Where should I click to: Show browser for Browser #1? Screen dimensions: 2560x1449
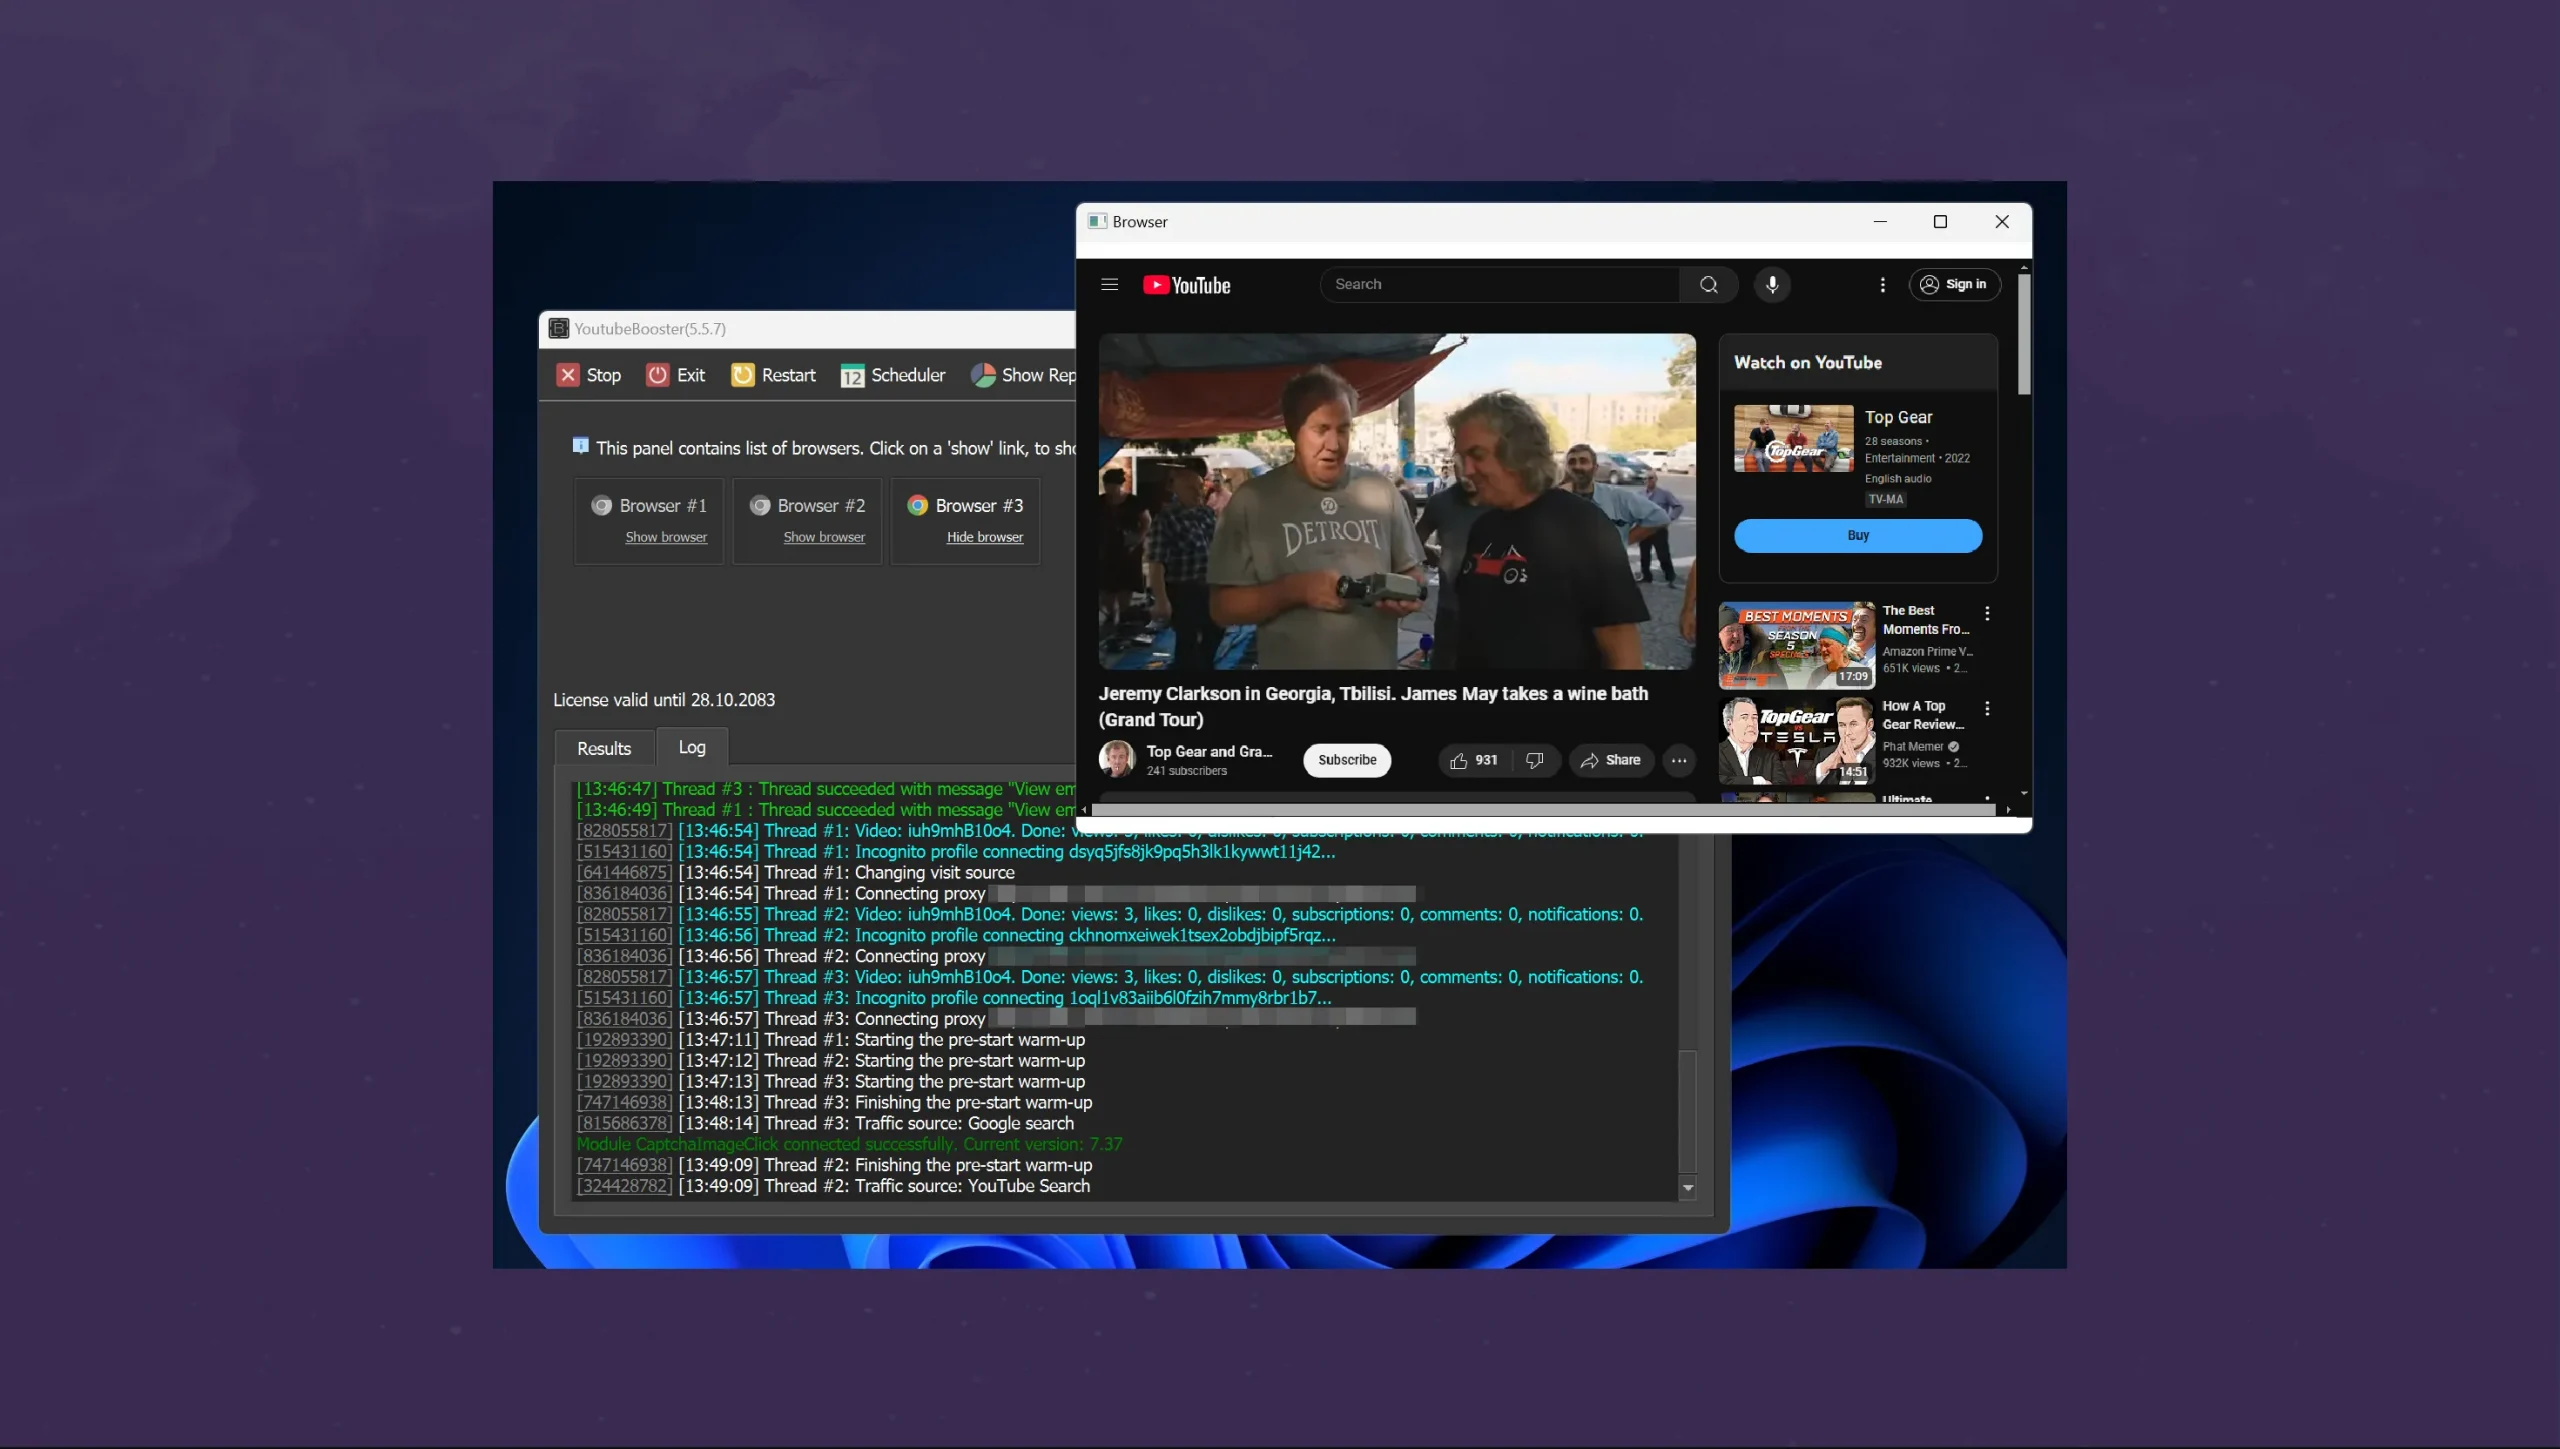(x=666, y=537)
